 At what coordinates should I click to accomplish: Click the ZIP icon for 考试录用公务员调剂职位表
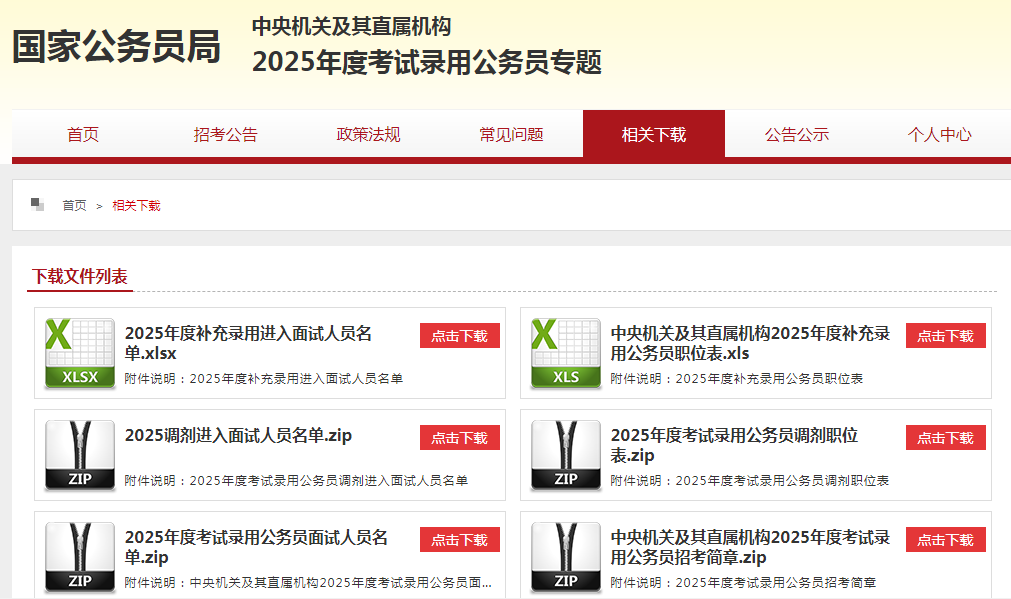tap(566, 455)
